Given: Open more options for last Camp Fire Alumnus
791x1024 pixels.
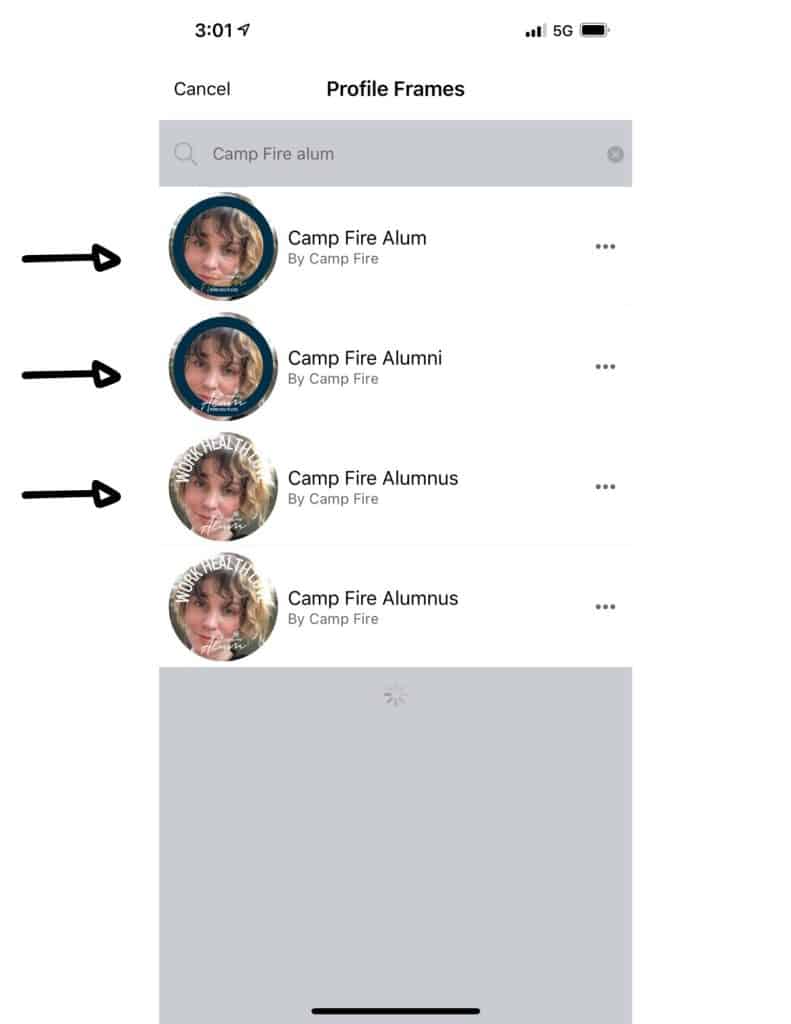Looking at the screenshot, I should (x=605, y=607).
